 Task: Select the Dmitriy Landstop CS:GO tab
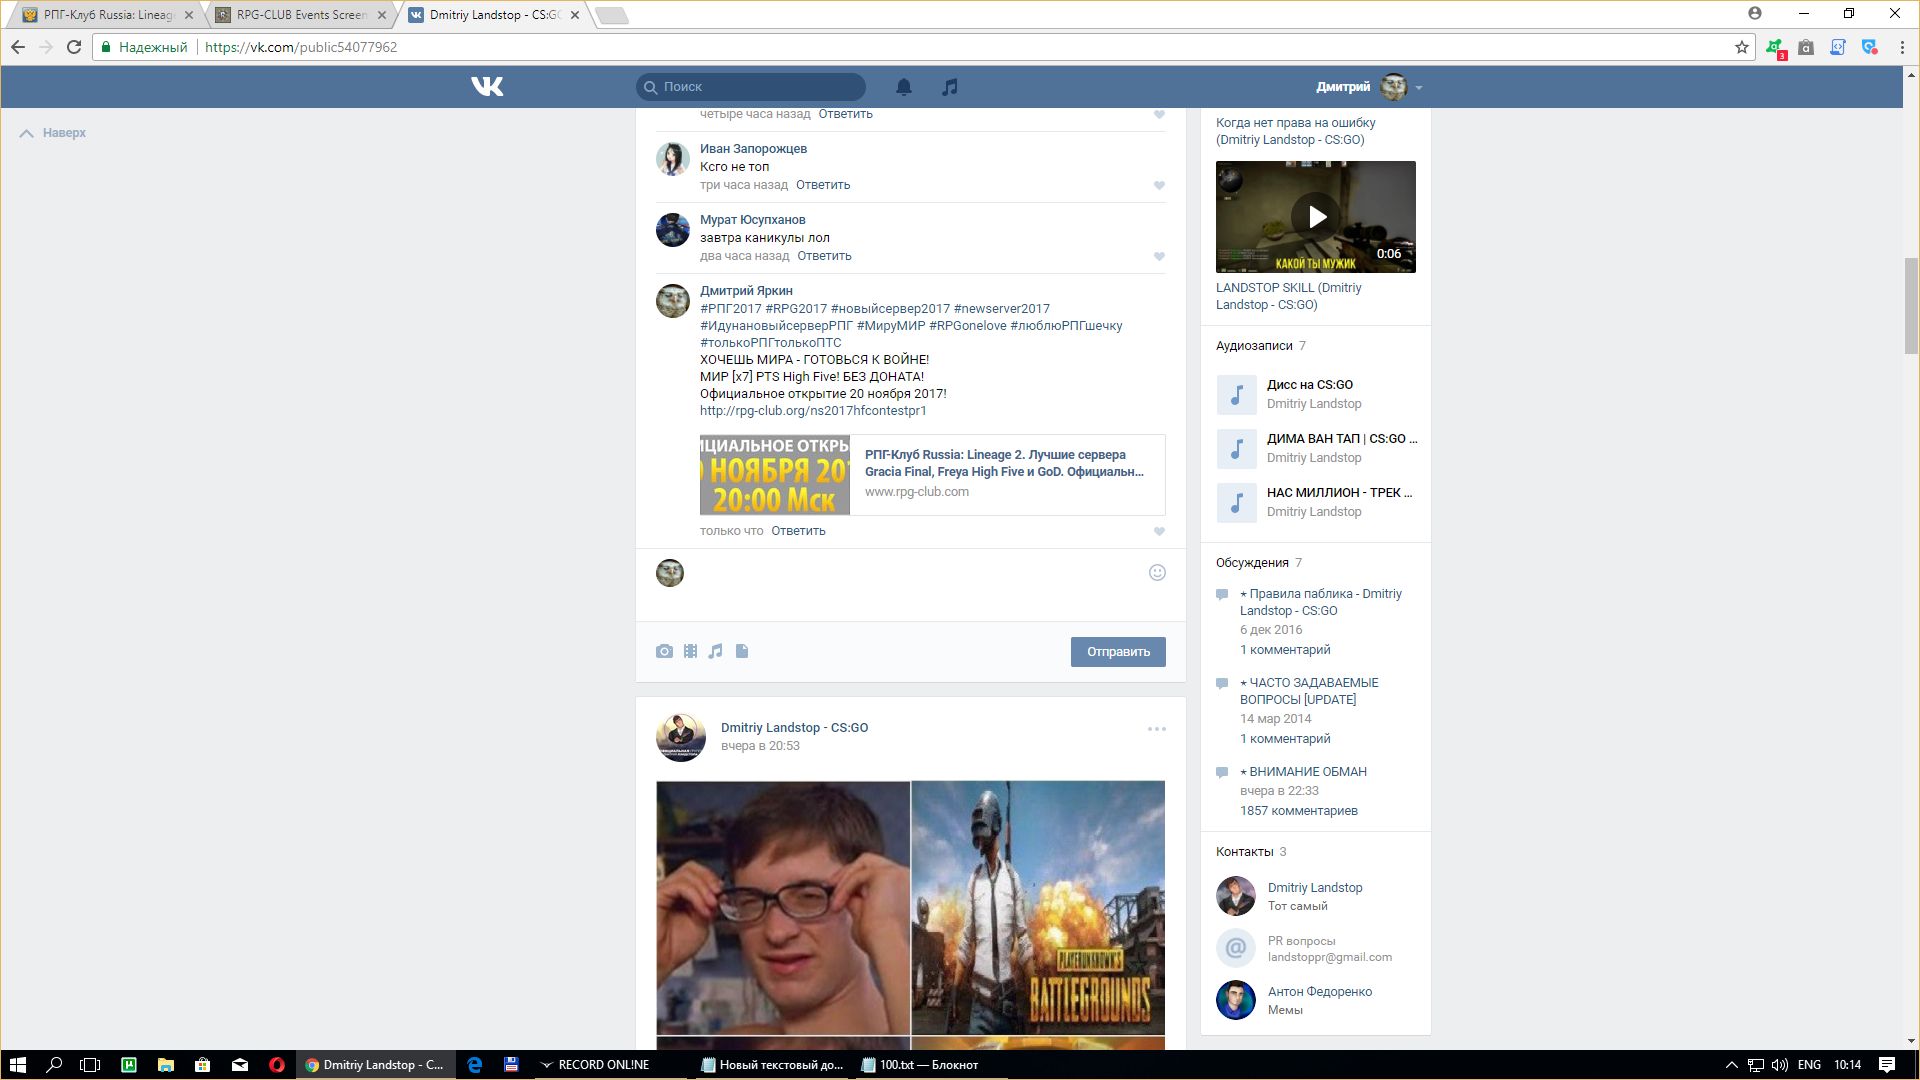point(494,15)
